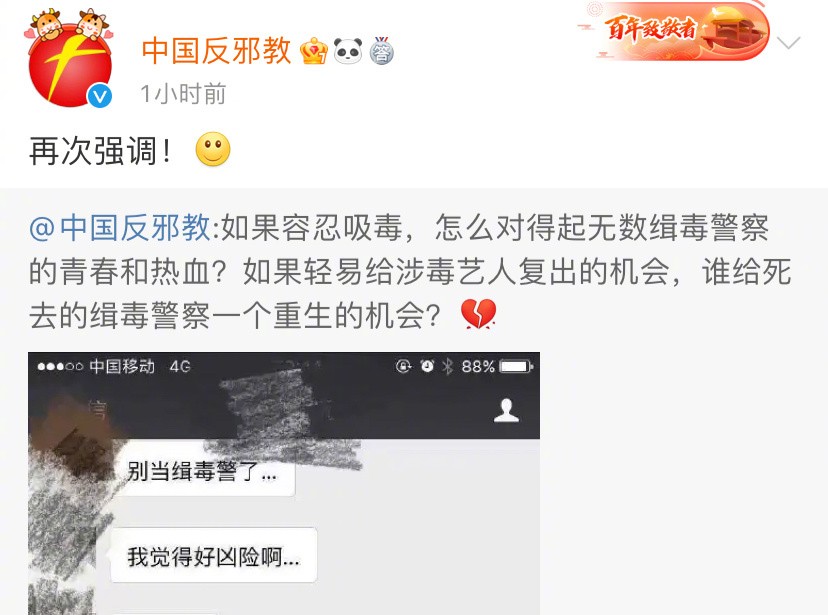Tap the crown membership badge icon
This screenshot has width=828, height=615.
[314, 51]
